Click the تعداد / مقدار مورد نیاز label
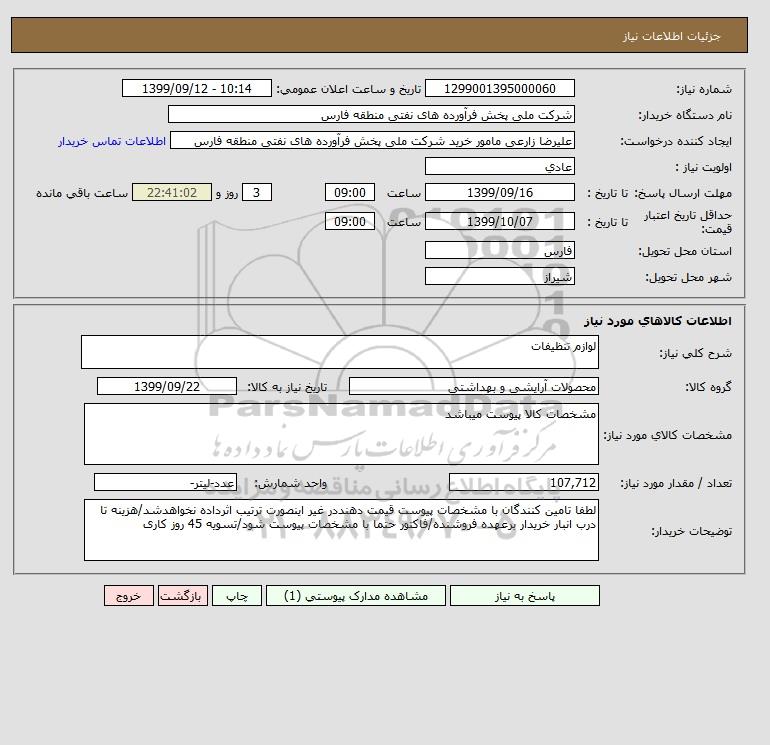This screenshot has width=770, height=745. 676,483
